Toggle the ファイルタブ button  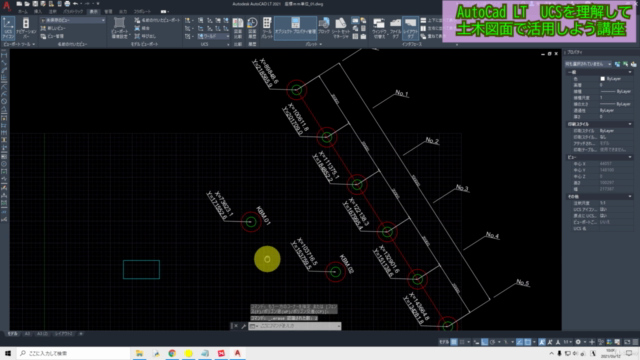[395, 28]
